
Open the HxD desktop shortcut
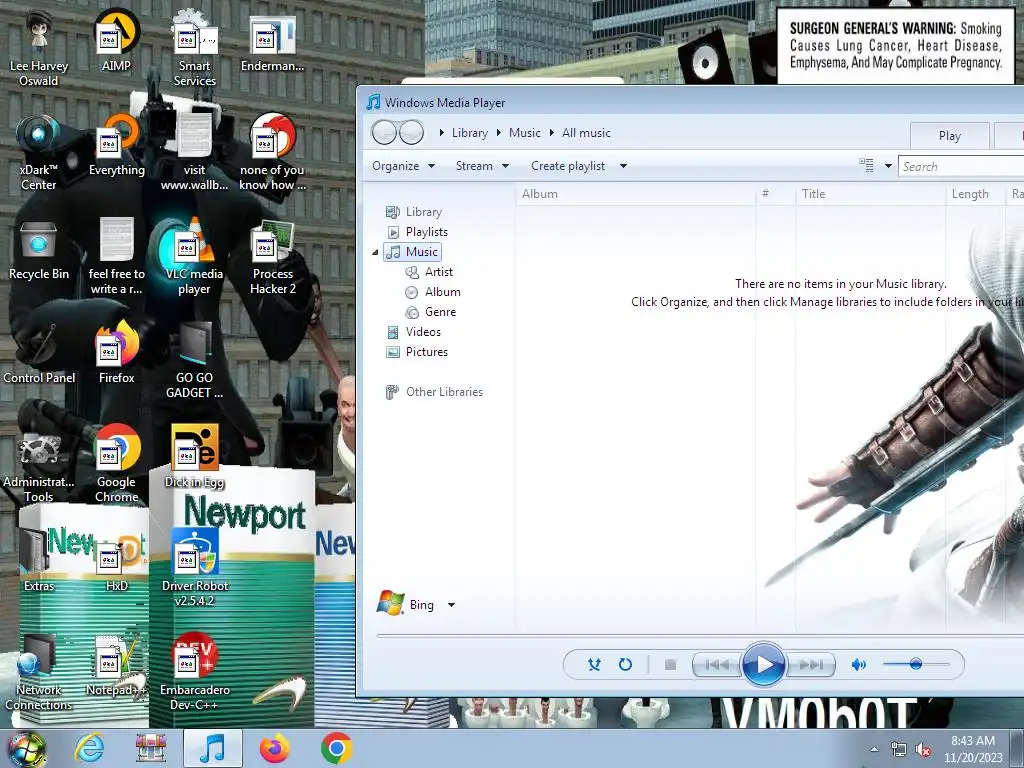pos(116,560)
